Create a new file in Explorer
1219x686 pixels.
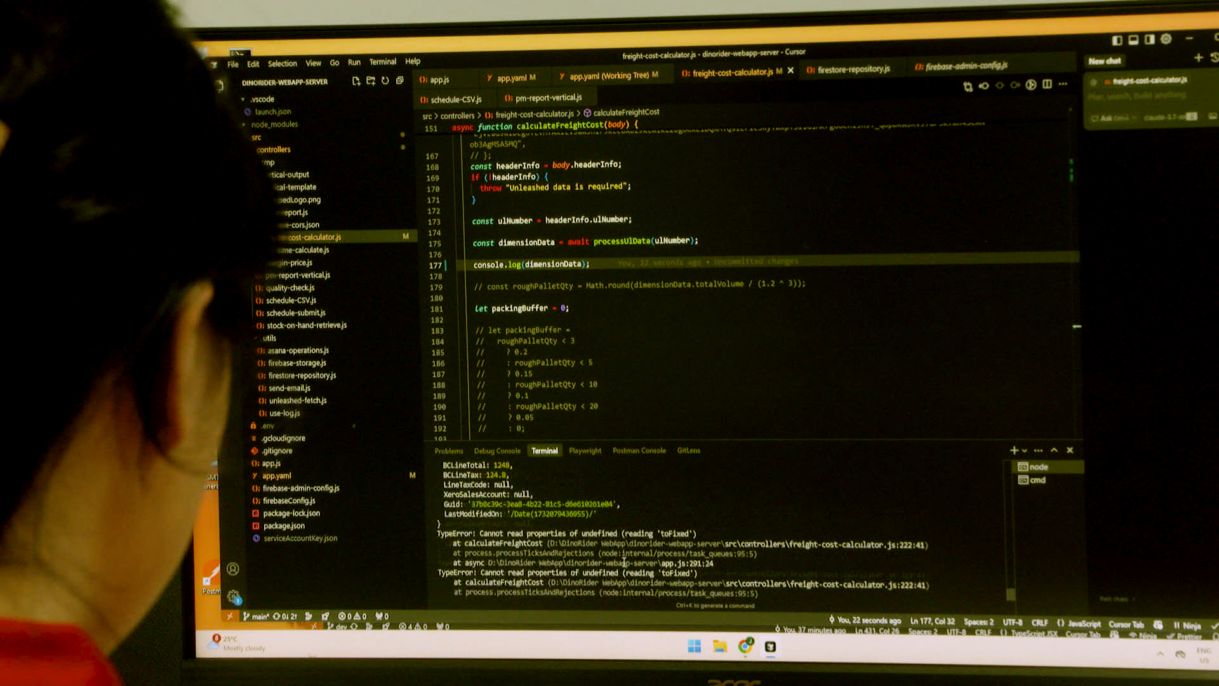click(x=356, y=81)
